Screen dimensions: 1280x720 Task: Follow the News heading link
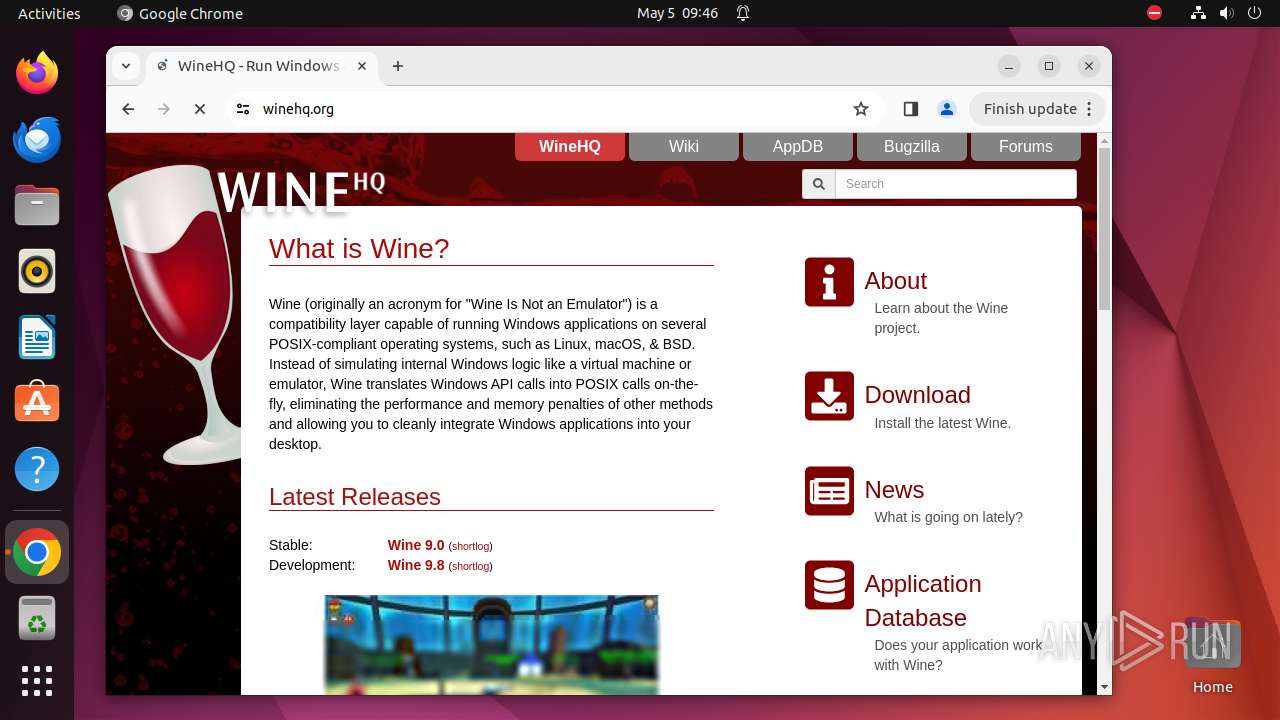pos(894,490)
